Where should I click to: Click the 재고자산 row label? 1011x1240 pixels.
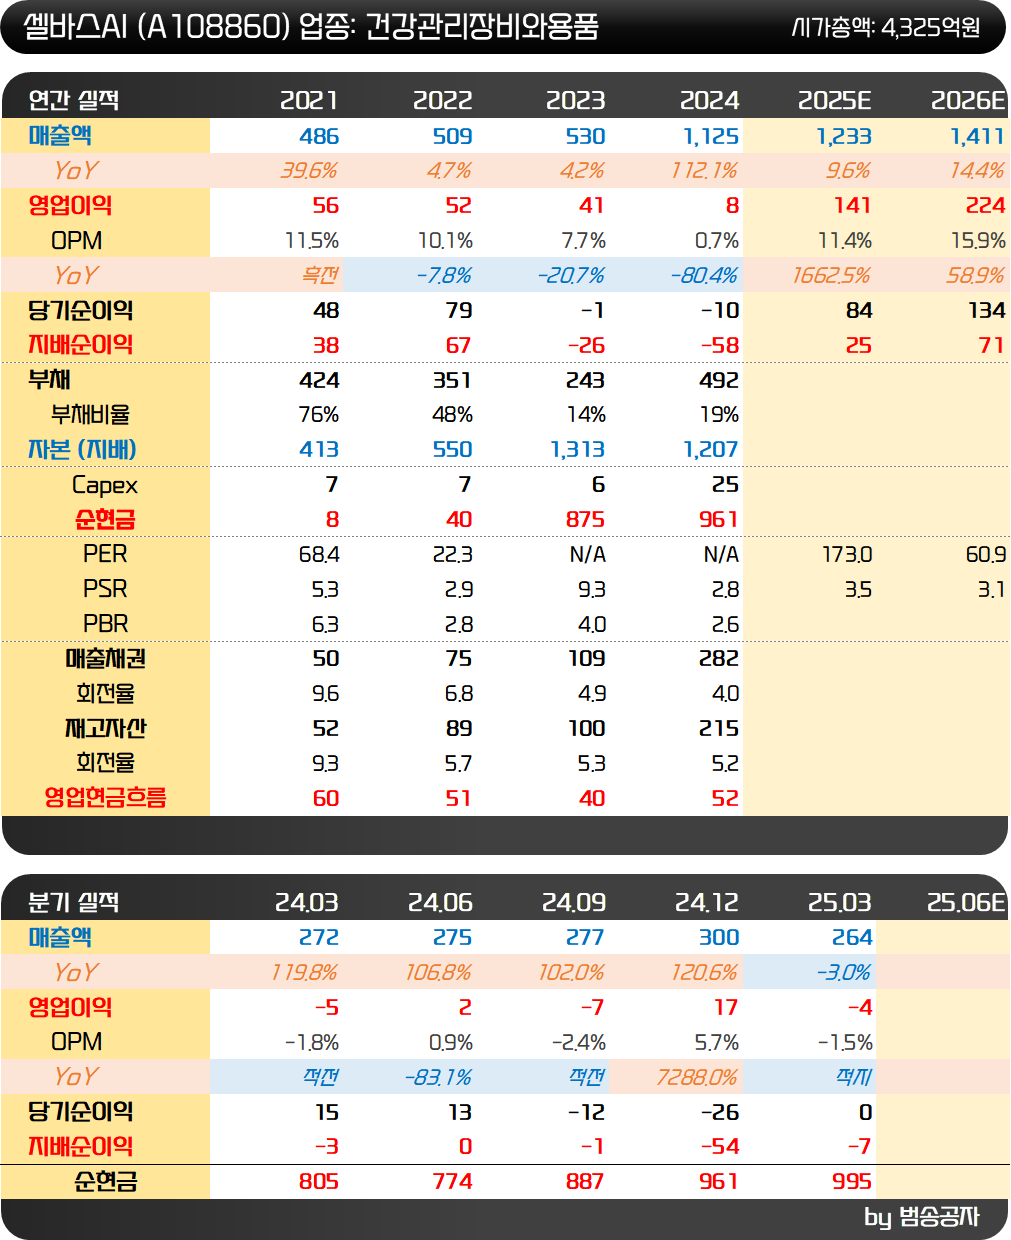point(105,728)
